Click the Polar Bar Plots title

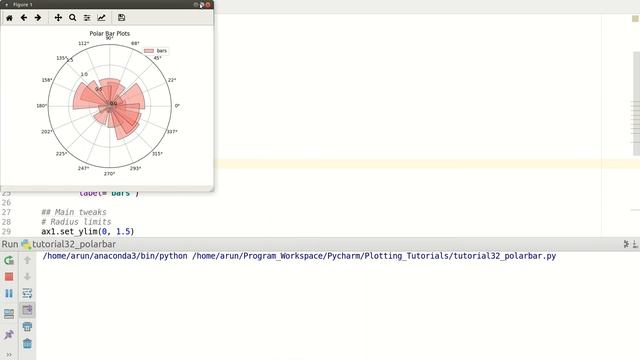point(109,33)
